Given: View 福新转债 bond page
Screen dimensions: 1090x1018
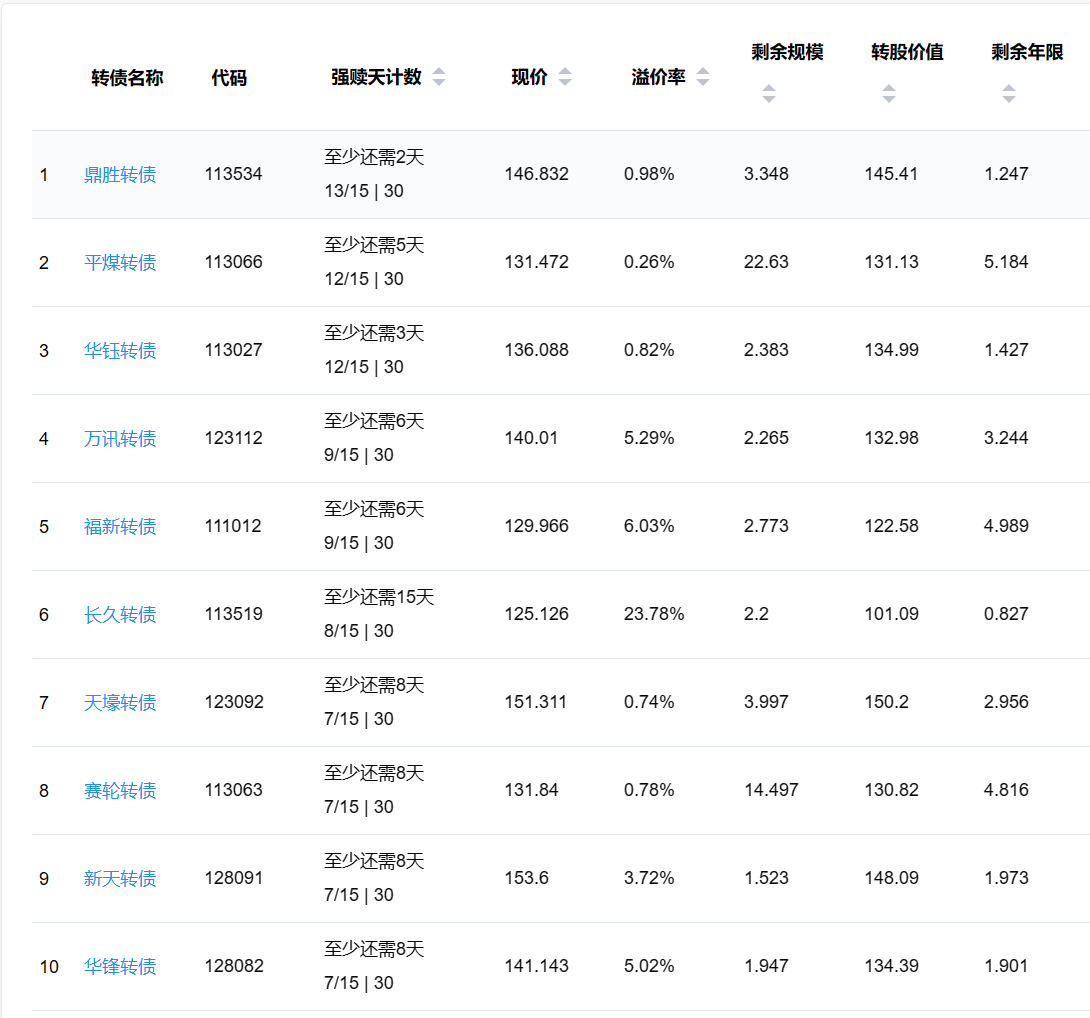Looking at the screenshot, I should point(120,527).
